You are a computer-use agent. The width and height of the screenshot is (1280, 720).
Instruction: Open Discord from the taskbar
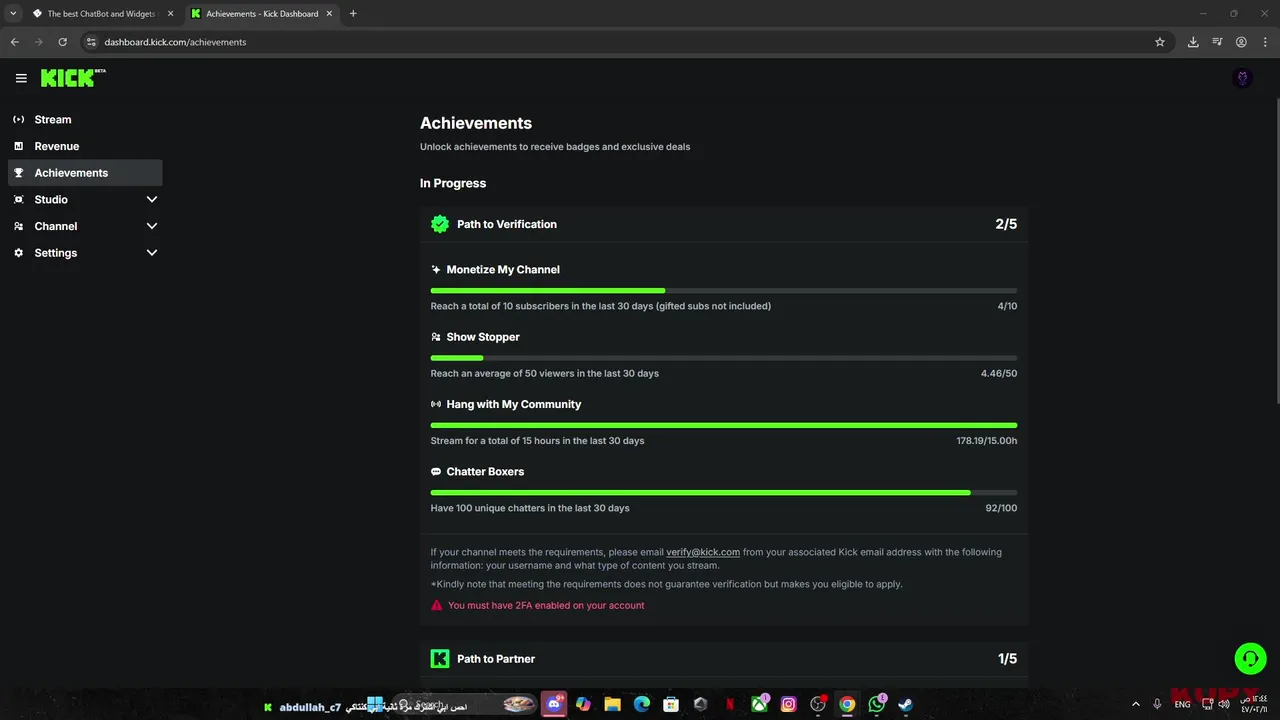coord(554,704)
